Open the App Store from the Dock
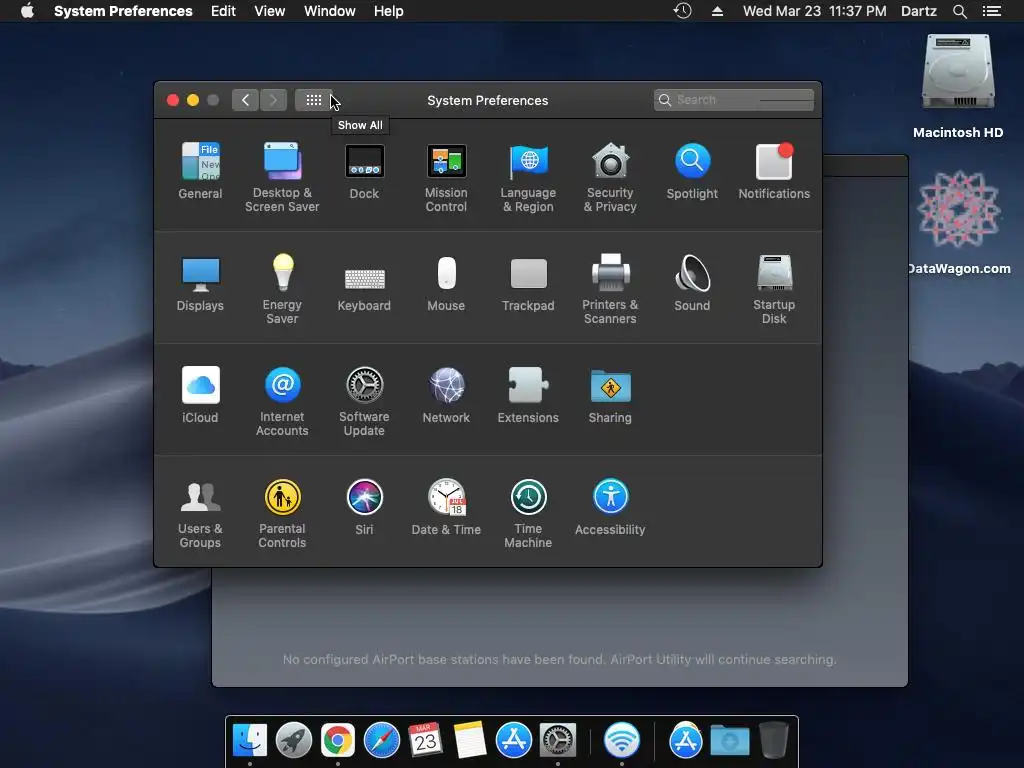Screen dimensions: 1024x768 click(x=514, y=741)
